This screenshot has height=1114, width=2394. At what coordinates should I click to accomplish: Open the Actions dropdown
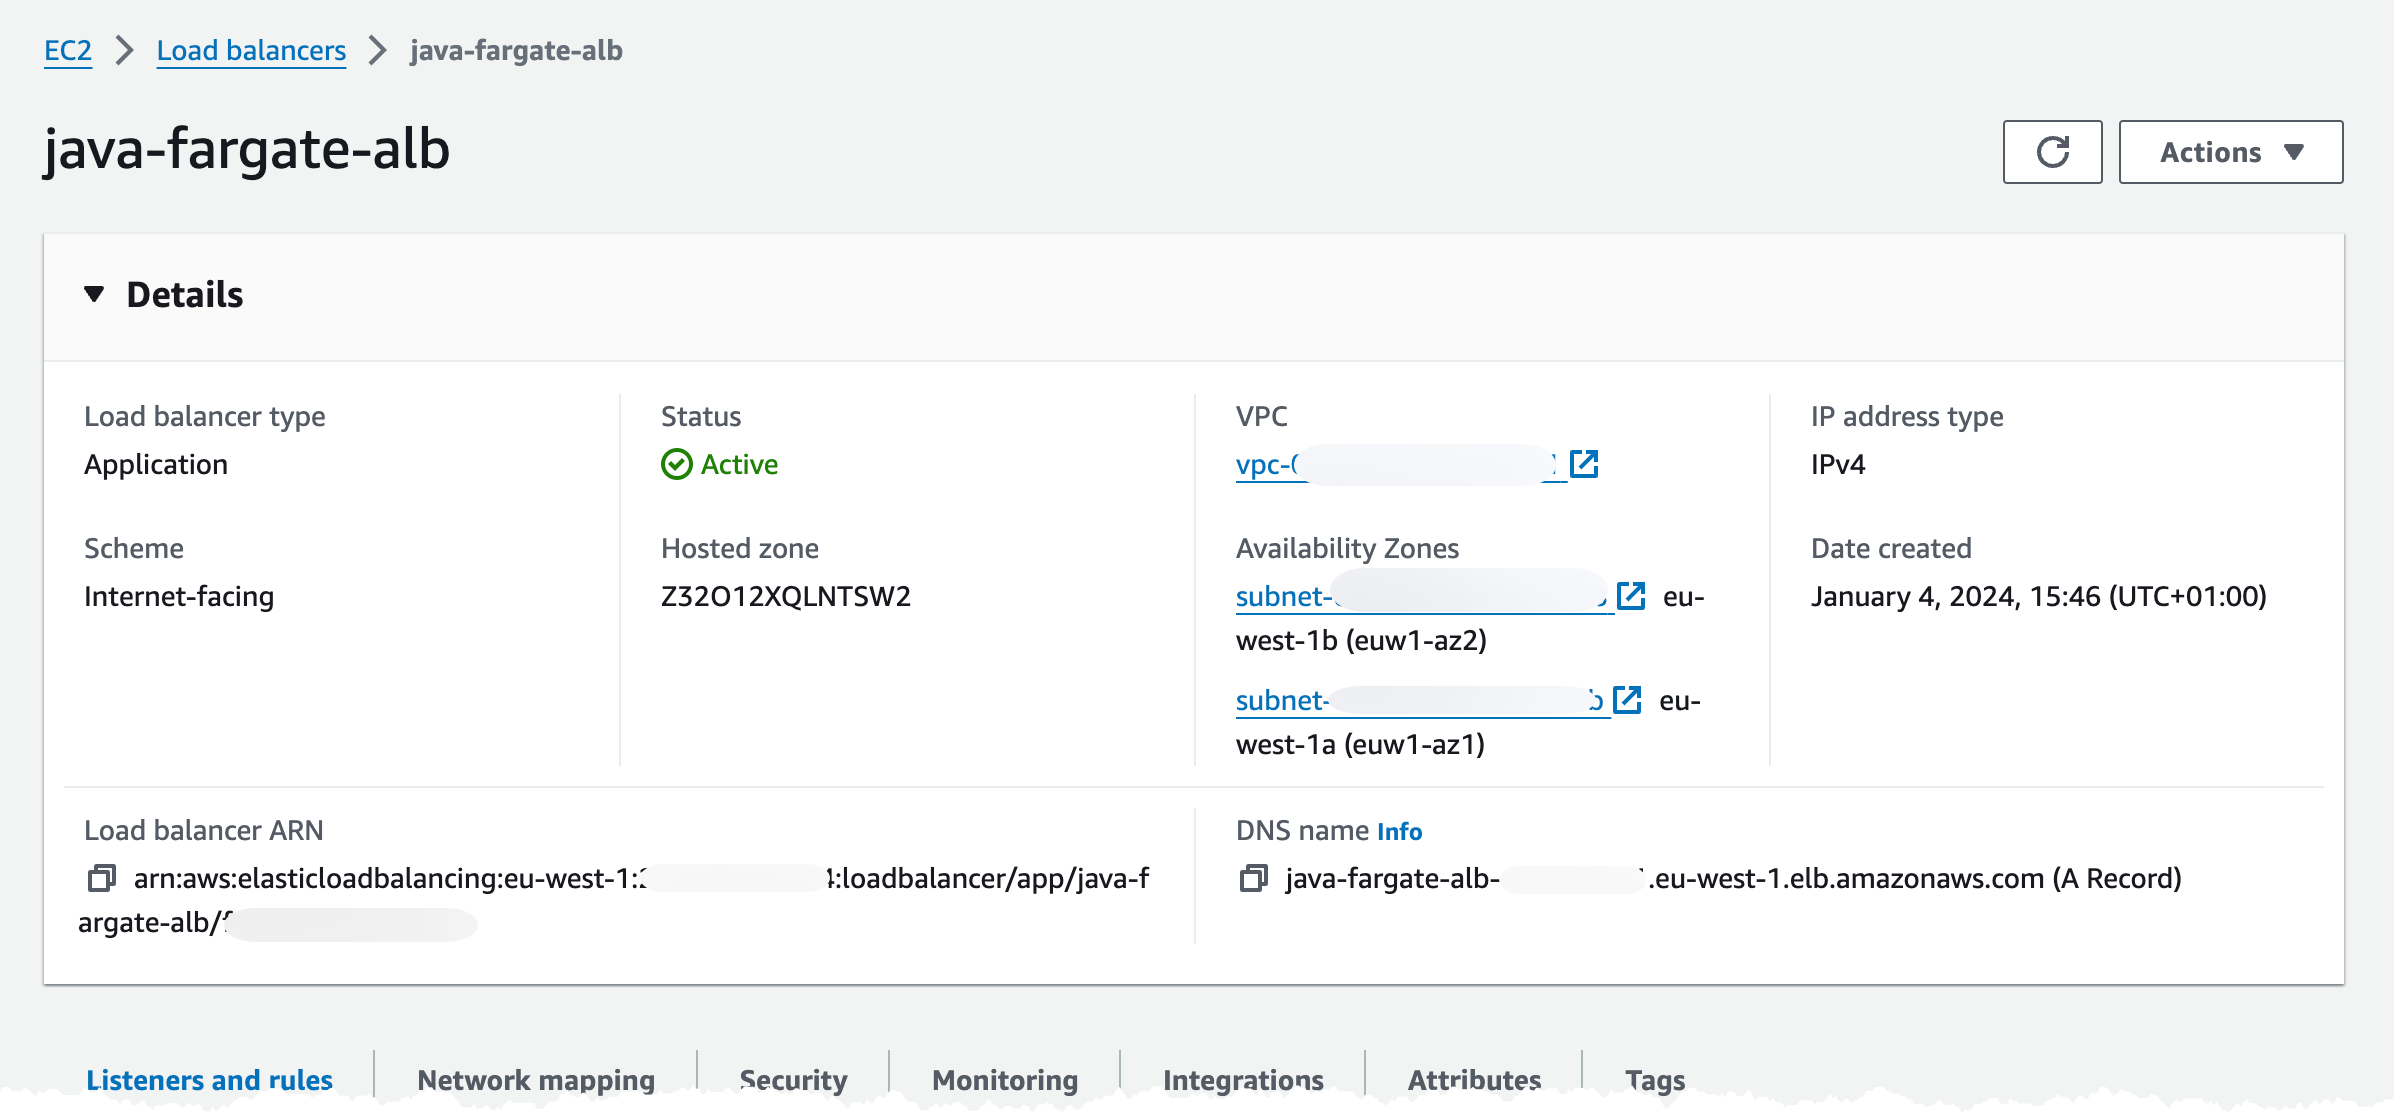point(2230,152)
